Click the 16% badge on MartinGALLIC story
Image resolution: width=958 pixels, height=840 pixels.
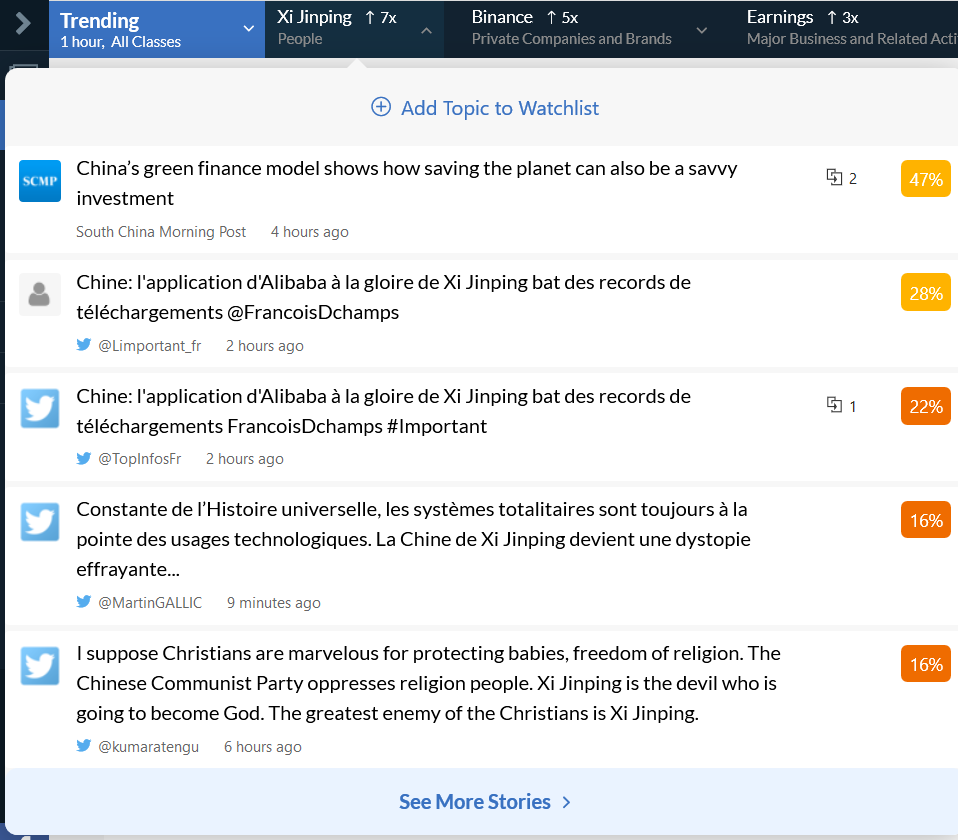click(x=926, y=520)
